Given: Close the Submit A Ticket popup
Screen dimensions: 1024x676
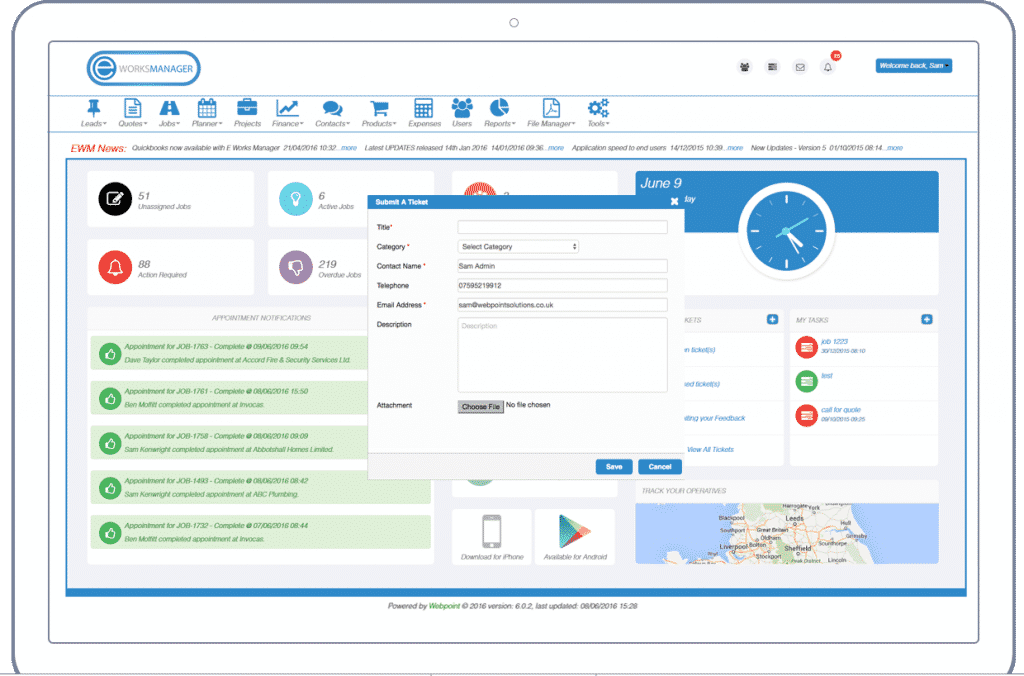Looking at the screenshot, I should click(675, 201).
